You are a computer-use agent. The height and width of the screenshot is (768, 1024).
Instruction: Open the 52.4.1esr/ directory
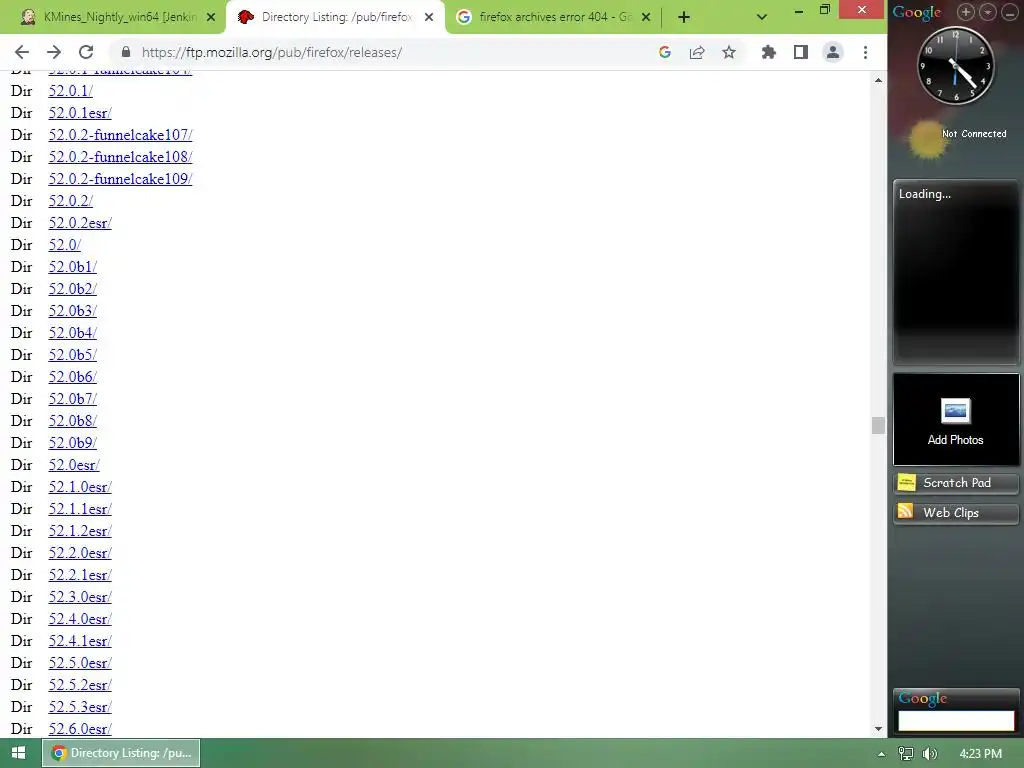click(x=80, y=641)
